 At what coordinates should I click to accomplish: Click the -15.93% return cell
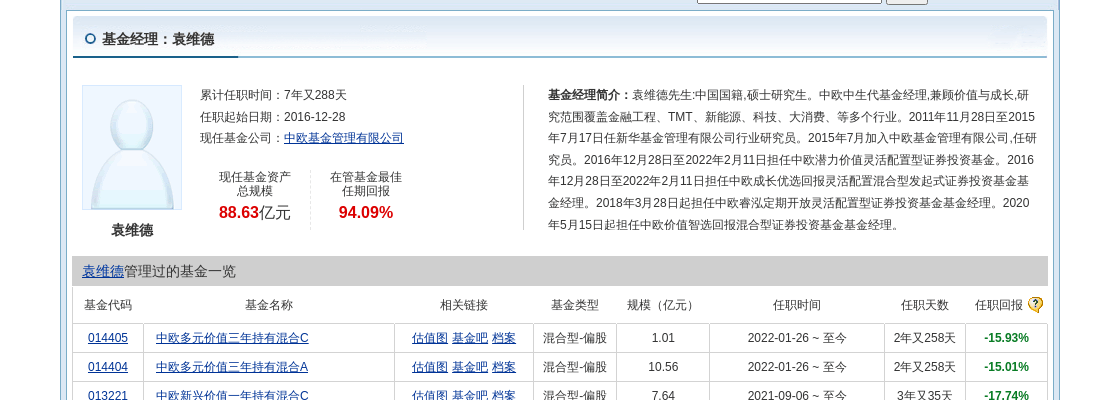(1006, 338)
